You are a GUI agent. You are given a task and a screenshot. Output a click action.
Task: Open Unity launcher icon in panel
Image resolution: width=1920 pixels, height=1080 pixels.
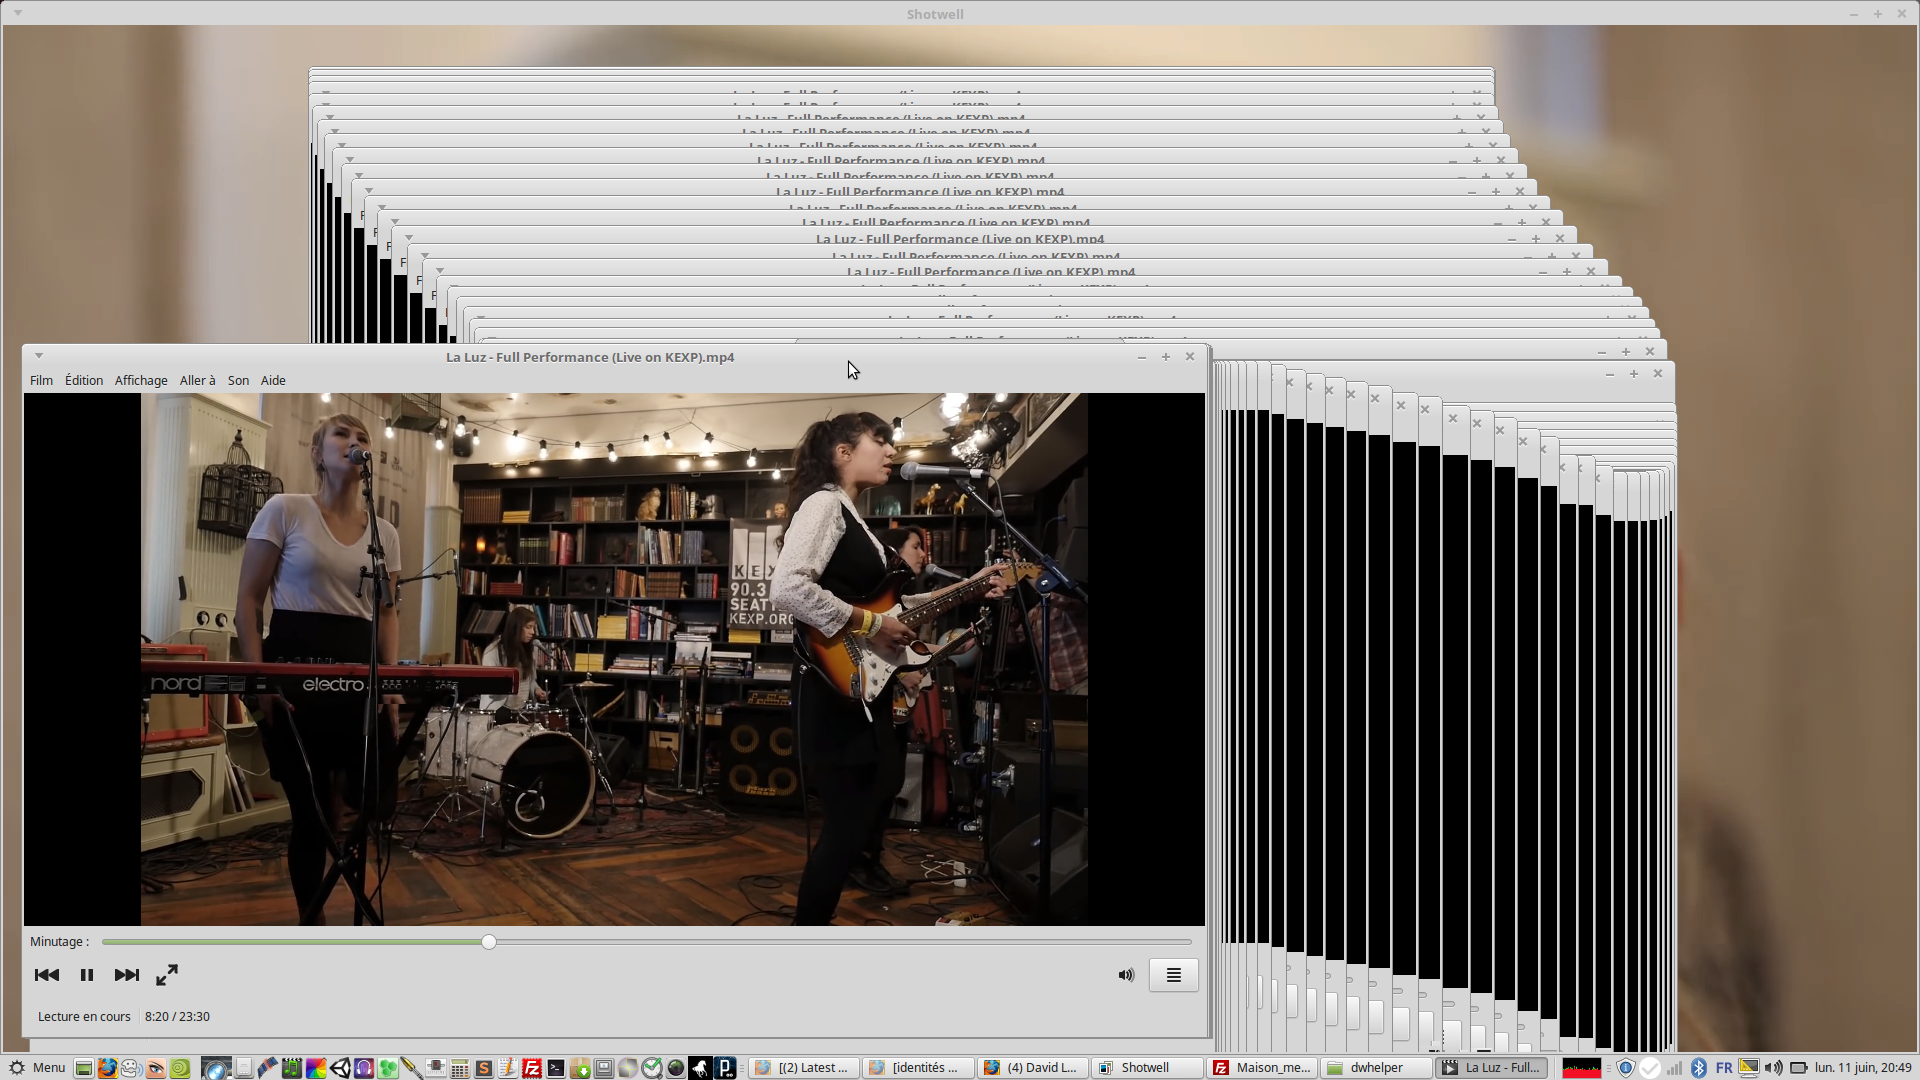340,1068
